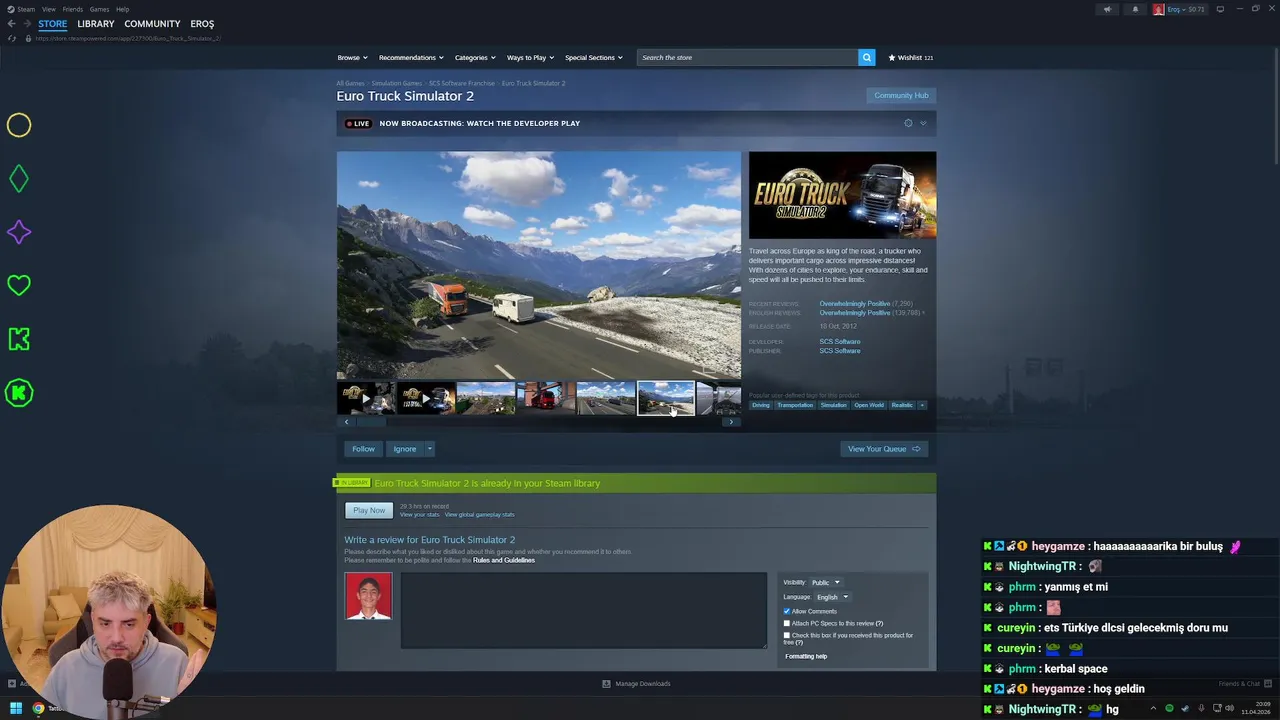The width and height of the screenshot is (1280, 720).
Task: Open Rules and Guidelines link
Action: [504, 560]
